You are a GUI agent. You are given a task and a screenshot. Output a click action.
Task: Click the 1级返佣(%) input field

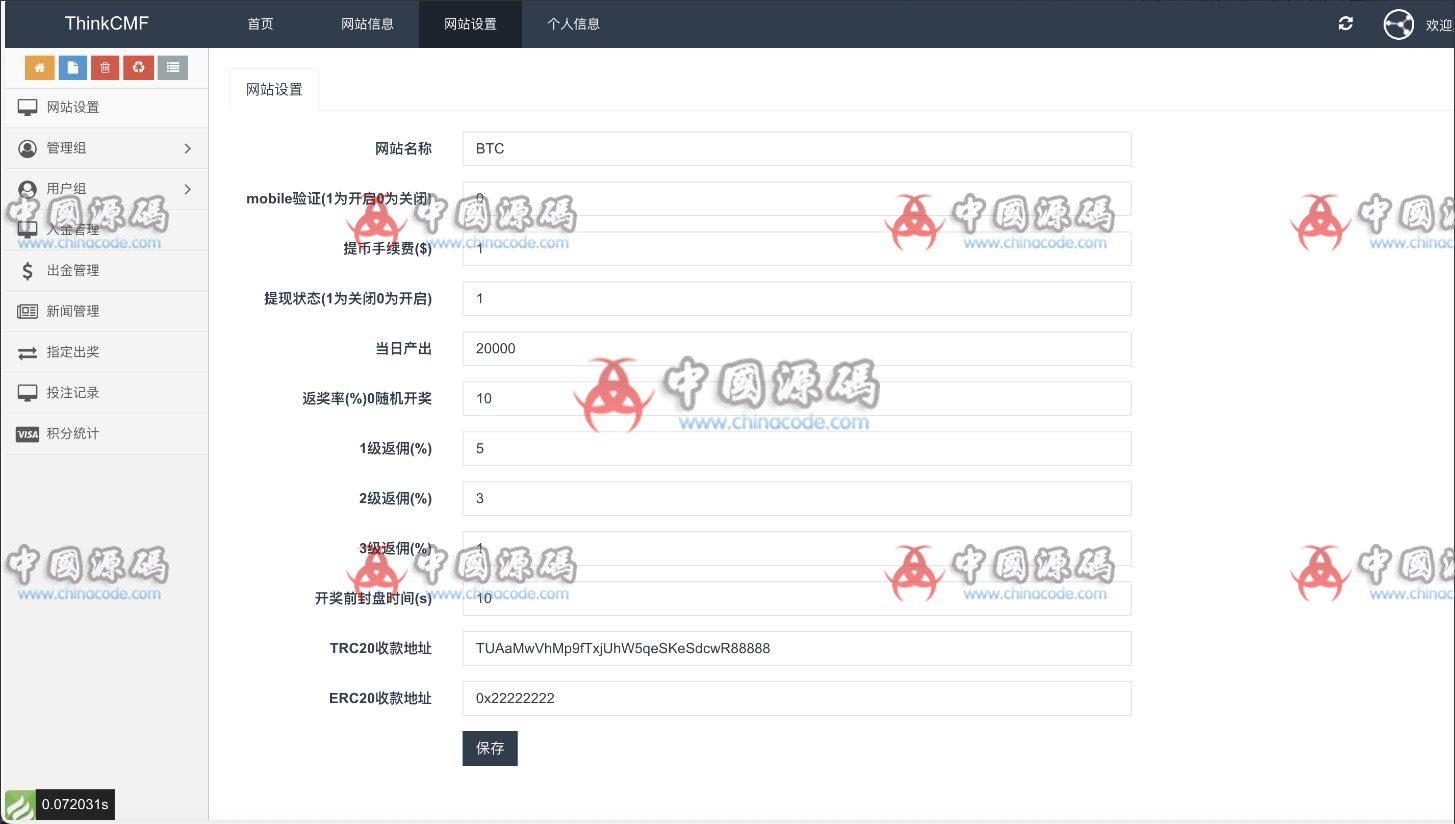coord(797,448)
